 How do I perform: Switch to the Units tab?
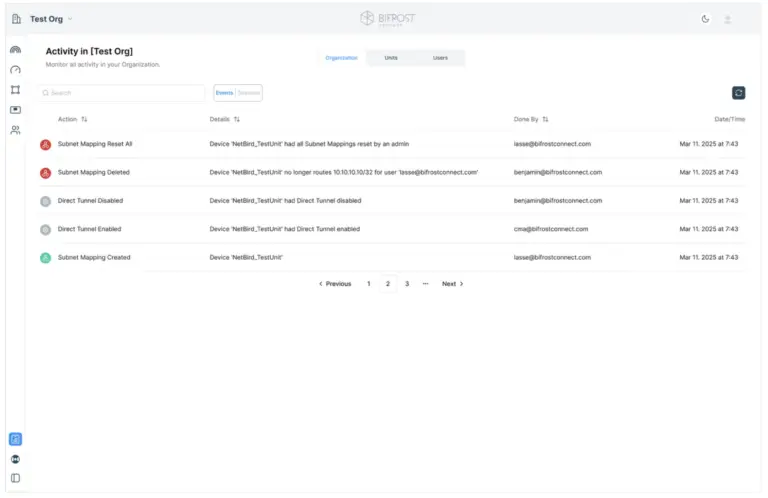point(391,58)
